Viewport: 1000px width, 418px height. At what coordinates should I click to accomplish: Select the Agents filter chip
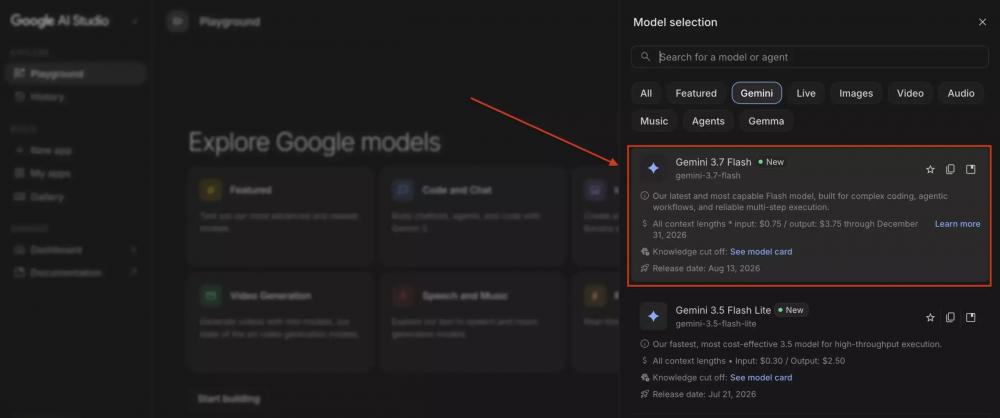(x=708, y=121)
